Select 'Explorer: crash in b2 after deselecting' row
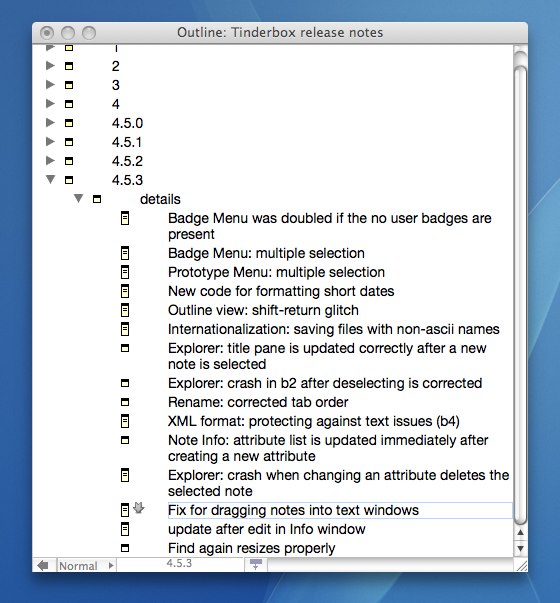The height and width of the screenshot is (603, 560). [325, 383]
